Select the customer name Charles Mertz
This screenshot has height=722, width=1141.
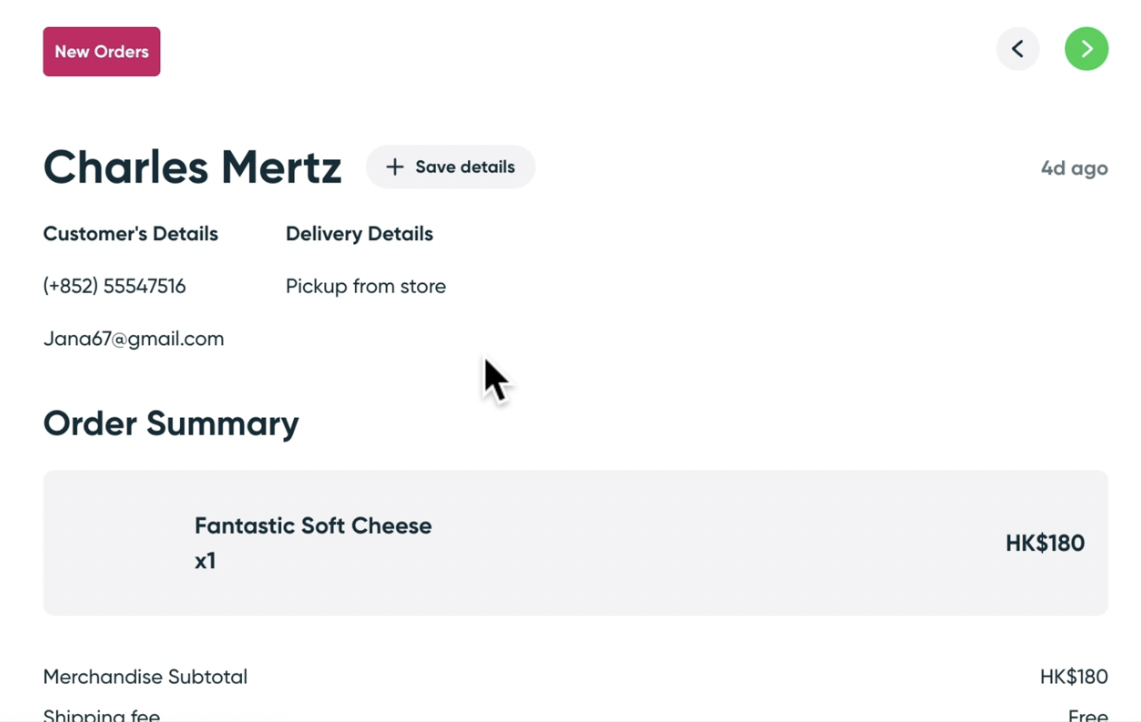192,167
